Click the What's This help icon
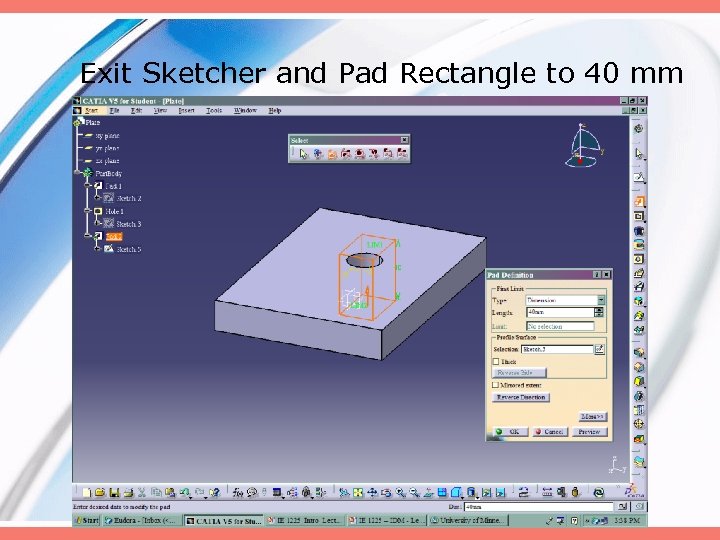 tap(214, 493)
